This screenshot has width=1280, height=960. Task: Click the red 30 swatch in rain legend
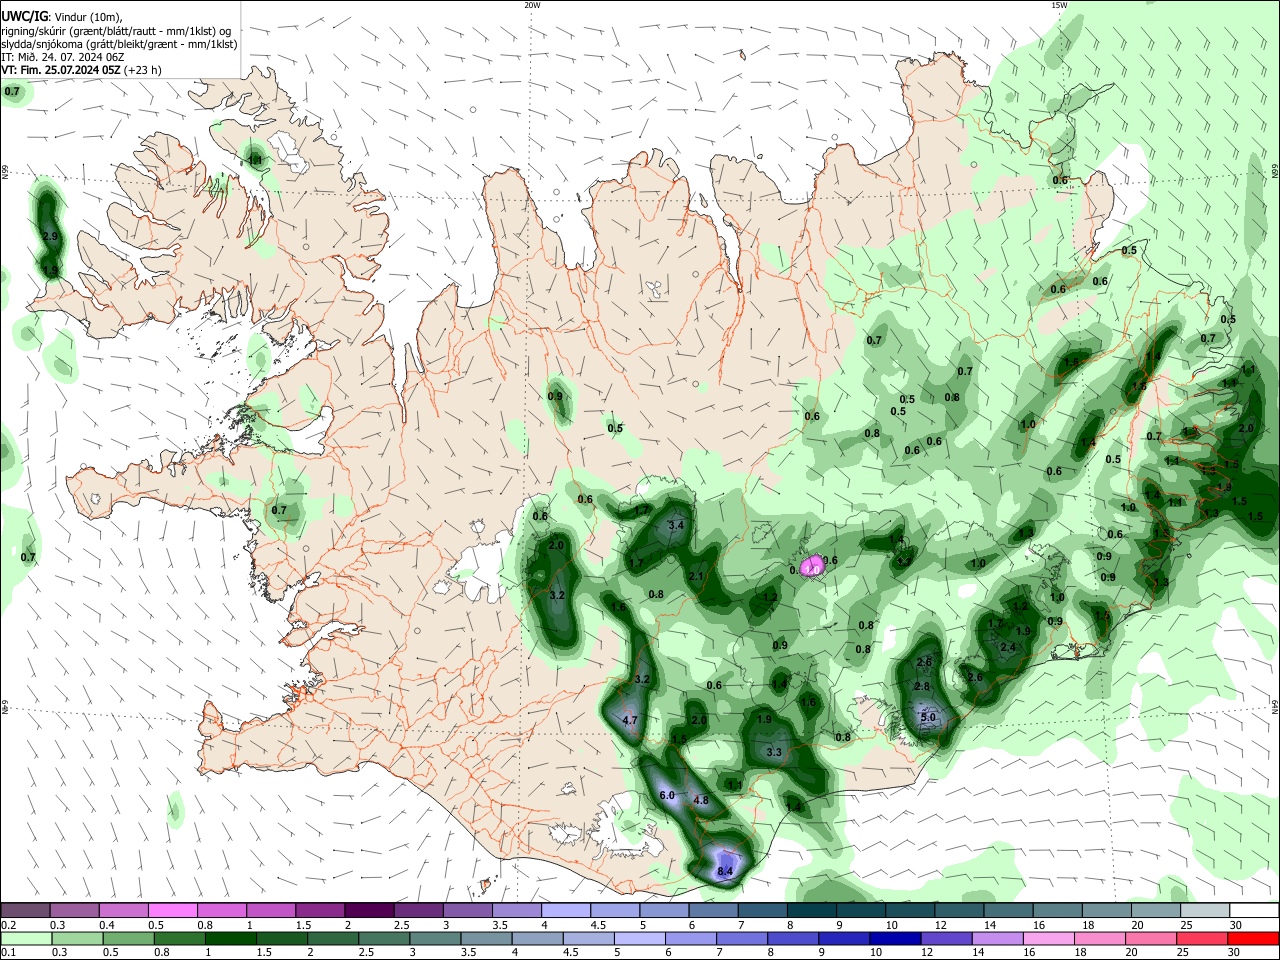tap(1254, 939)
